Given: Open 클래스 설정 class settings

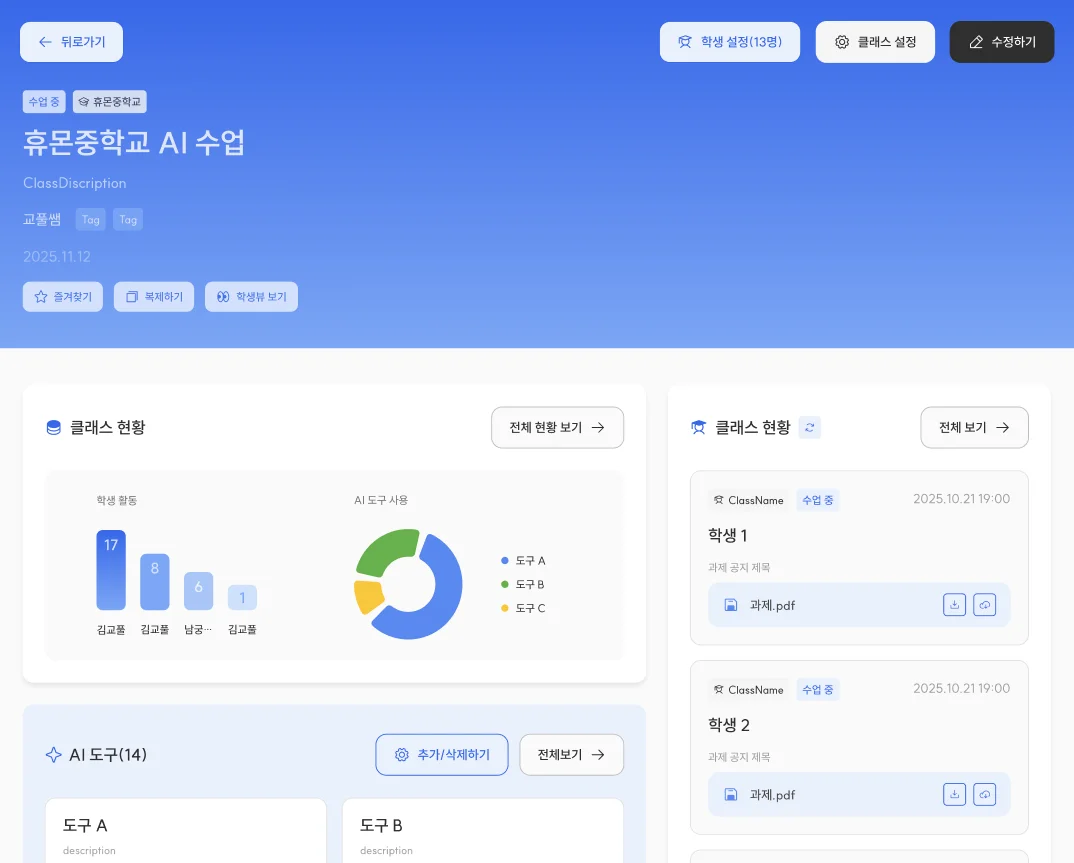Looking at the screenshot, I should (x=875, y=42).
